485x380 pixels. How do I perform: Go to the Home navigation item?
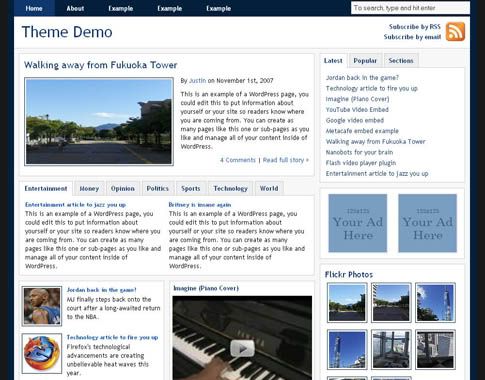pos(34,8)
